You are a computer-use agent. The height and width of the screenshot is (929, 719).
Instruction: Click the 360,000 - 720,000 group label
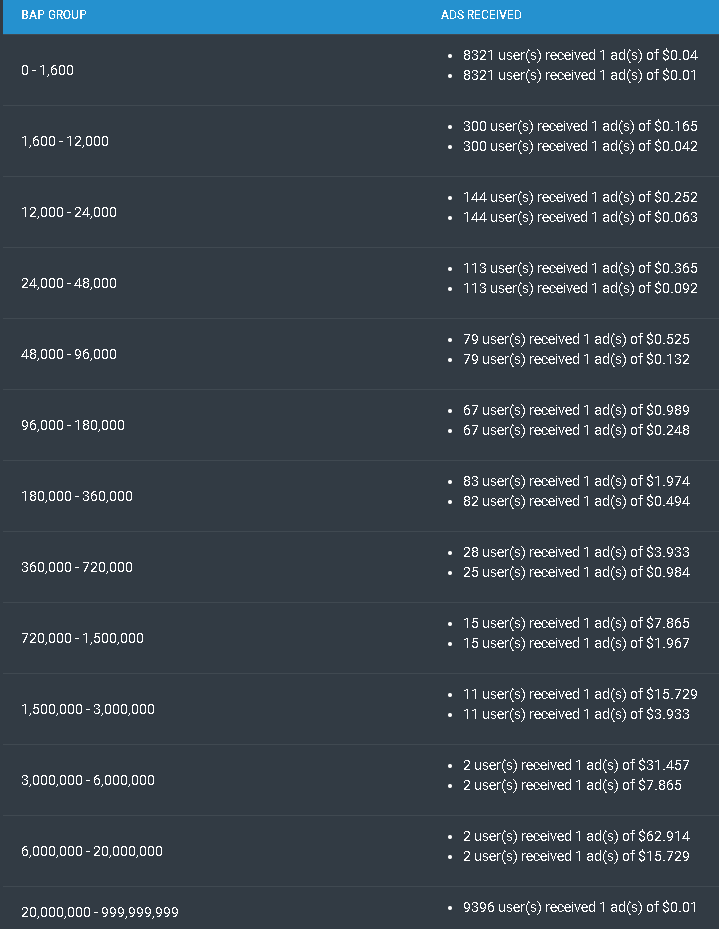pyautogui.click(x=77, y=568)
